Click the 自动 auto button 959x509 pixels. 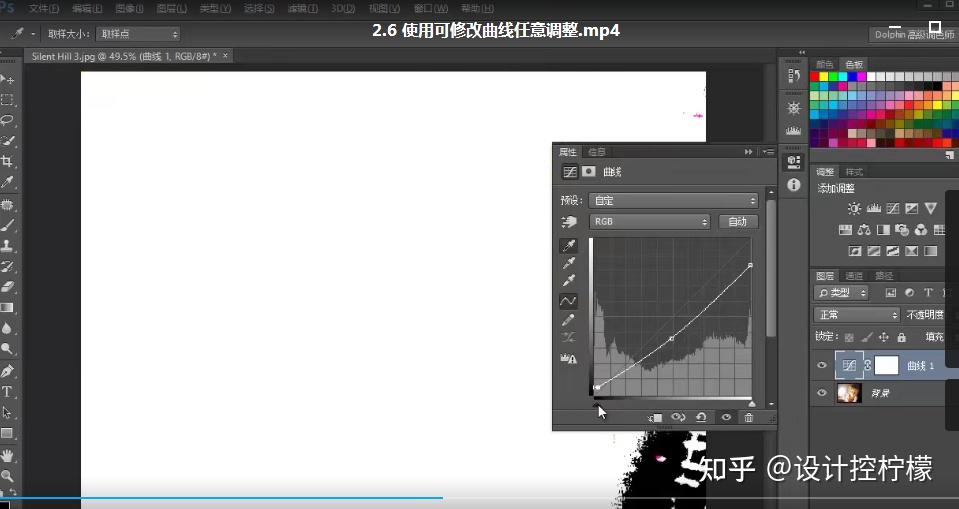click(x=738, y=221)
